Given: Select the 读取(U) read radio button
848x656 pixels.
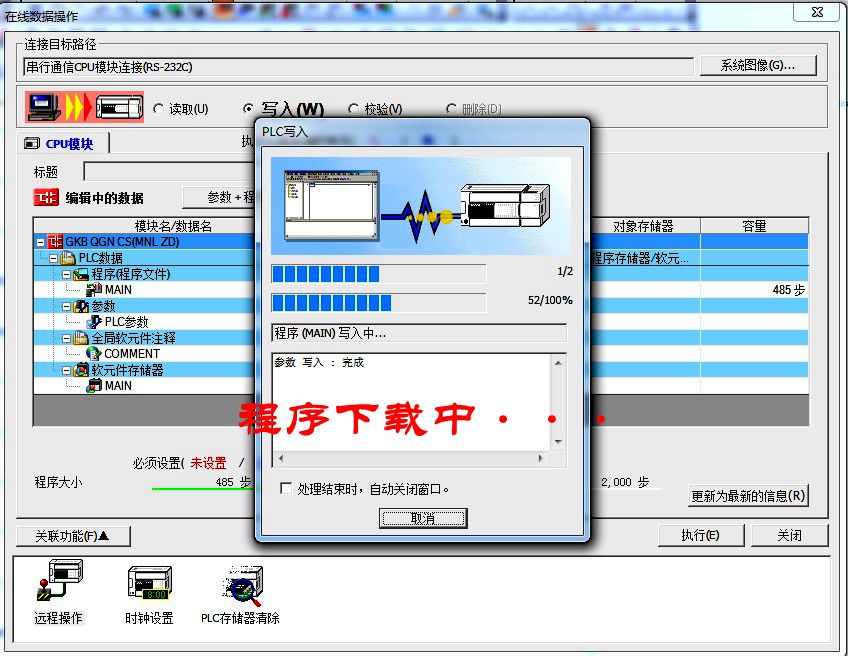Looking at the screenshot, I should point(158,109).
